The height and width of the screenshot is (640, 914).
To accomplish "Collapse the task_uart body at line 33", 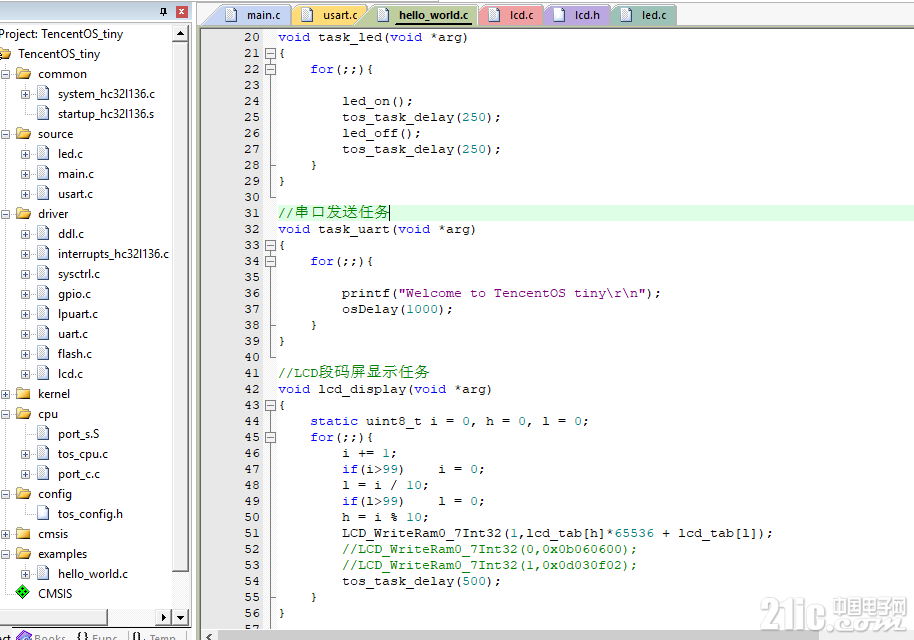I will [x=270, y=245].
